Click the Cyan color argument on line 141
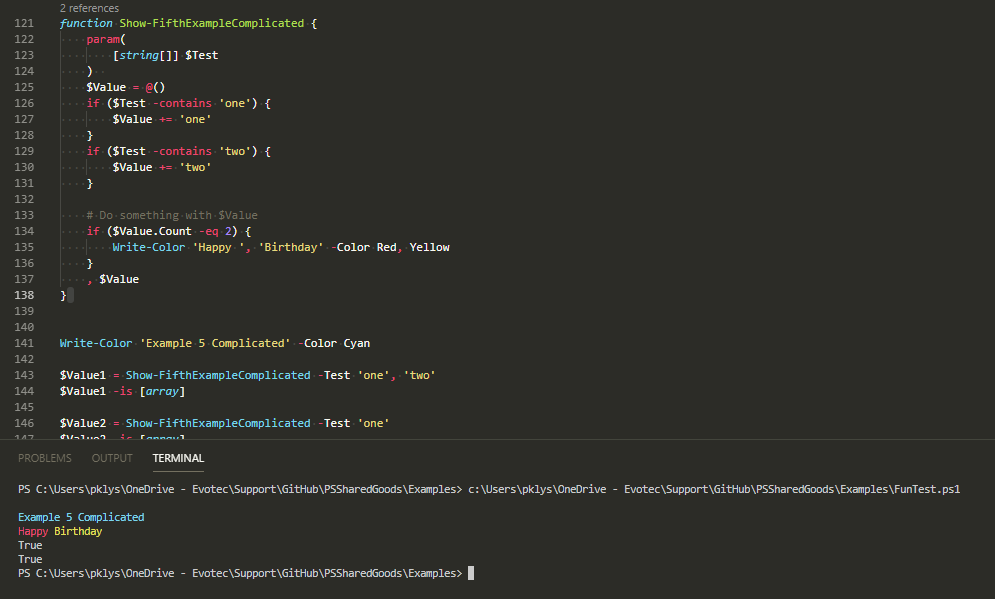Screen dimensions: 995x599 pos(356,342)
